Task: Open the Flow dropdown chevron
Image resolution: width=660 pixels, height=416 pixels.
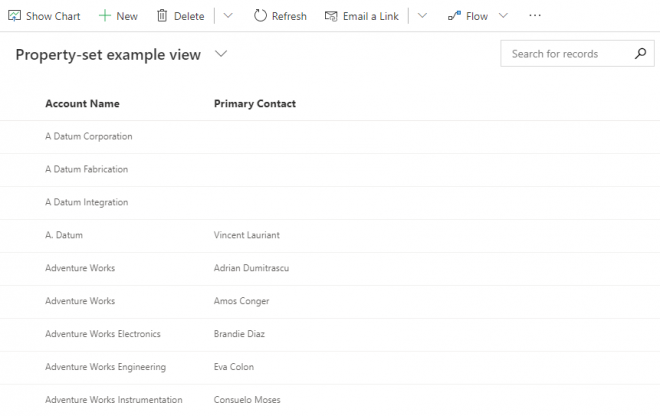Action: pyautogui.click(x=503, y=16)
